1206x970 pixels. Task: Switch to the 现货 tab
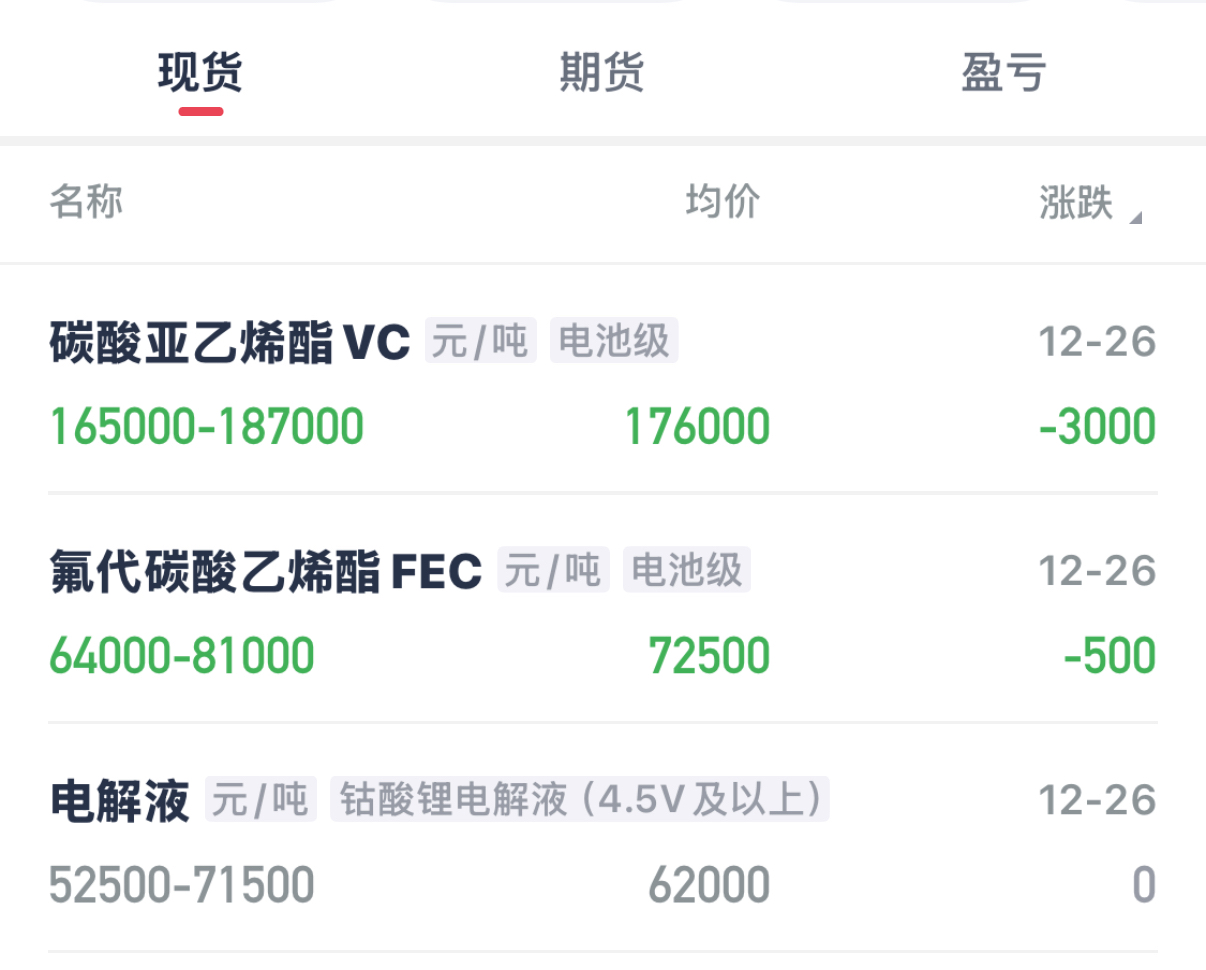click(200, 73)
